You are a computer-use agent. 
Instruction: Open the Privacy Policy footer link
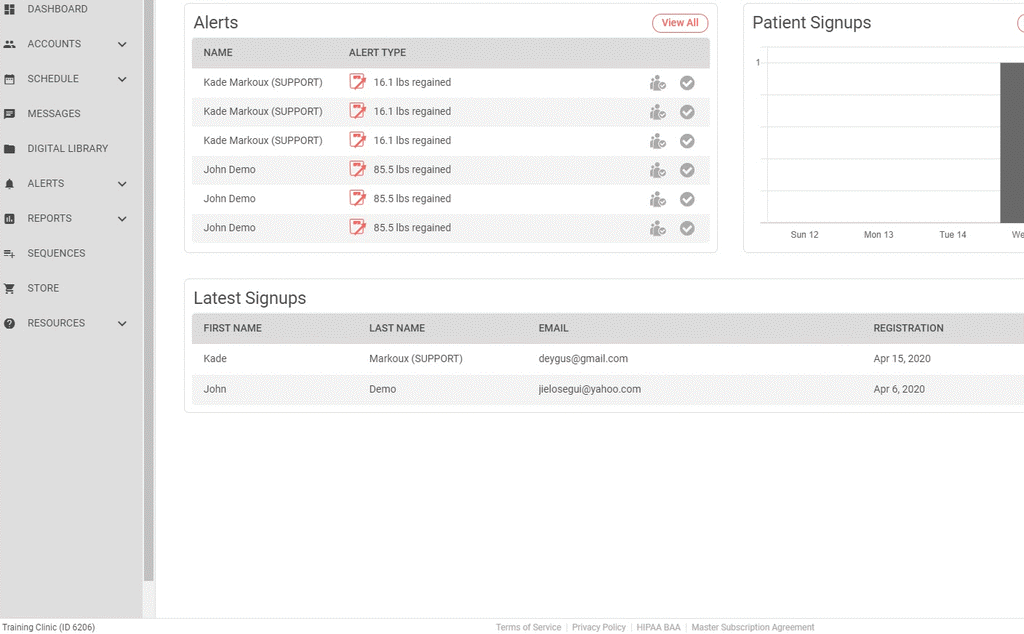click(x=599, y=627)
